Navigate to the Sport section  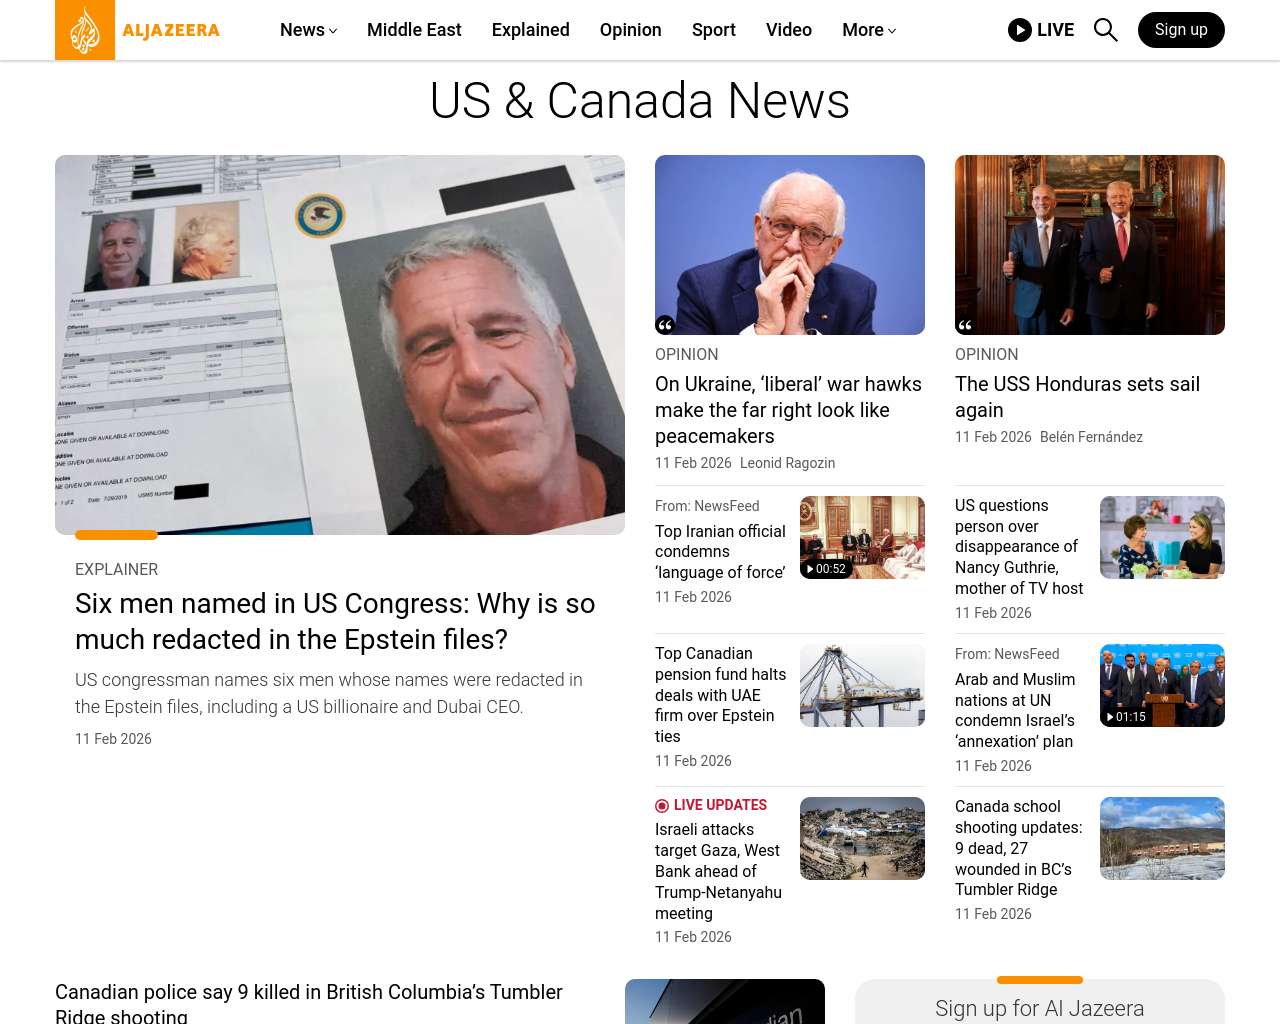click(x=714, y=30)
